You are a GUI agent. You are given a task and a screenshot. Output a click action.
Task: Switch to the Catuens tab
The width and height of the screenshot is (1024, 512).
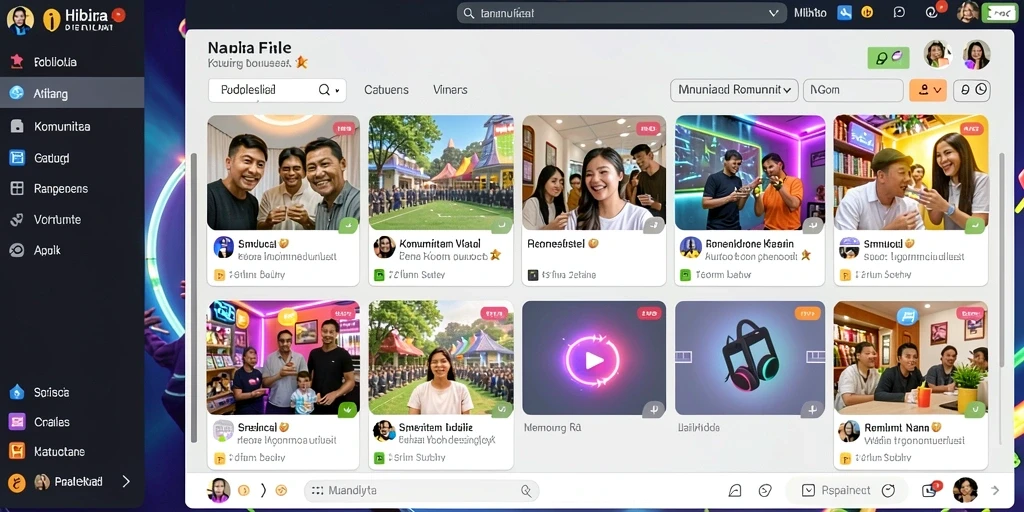386,90
